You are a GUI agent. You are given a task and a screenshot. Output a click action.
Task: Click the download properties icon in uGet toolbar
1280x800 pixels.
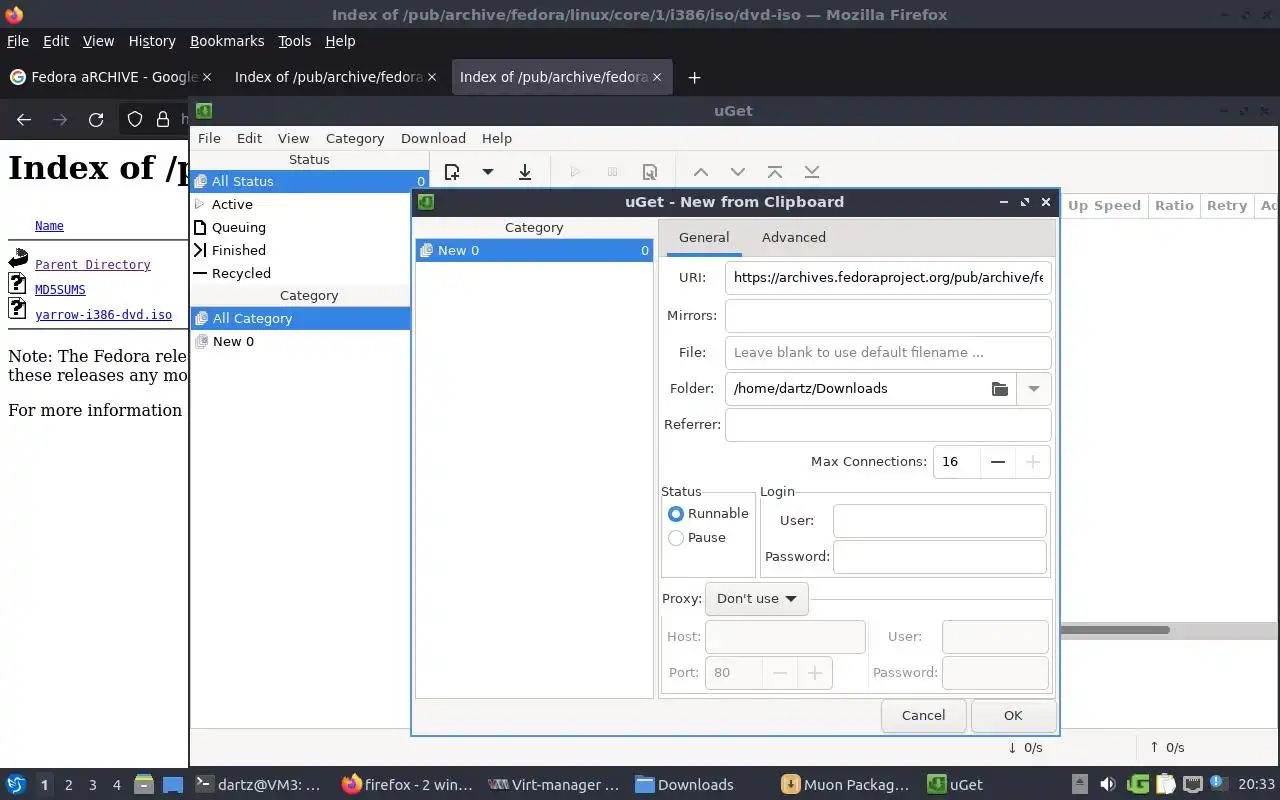[649, 172]
